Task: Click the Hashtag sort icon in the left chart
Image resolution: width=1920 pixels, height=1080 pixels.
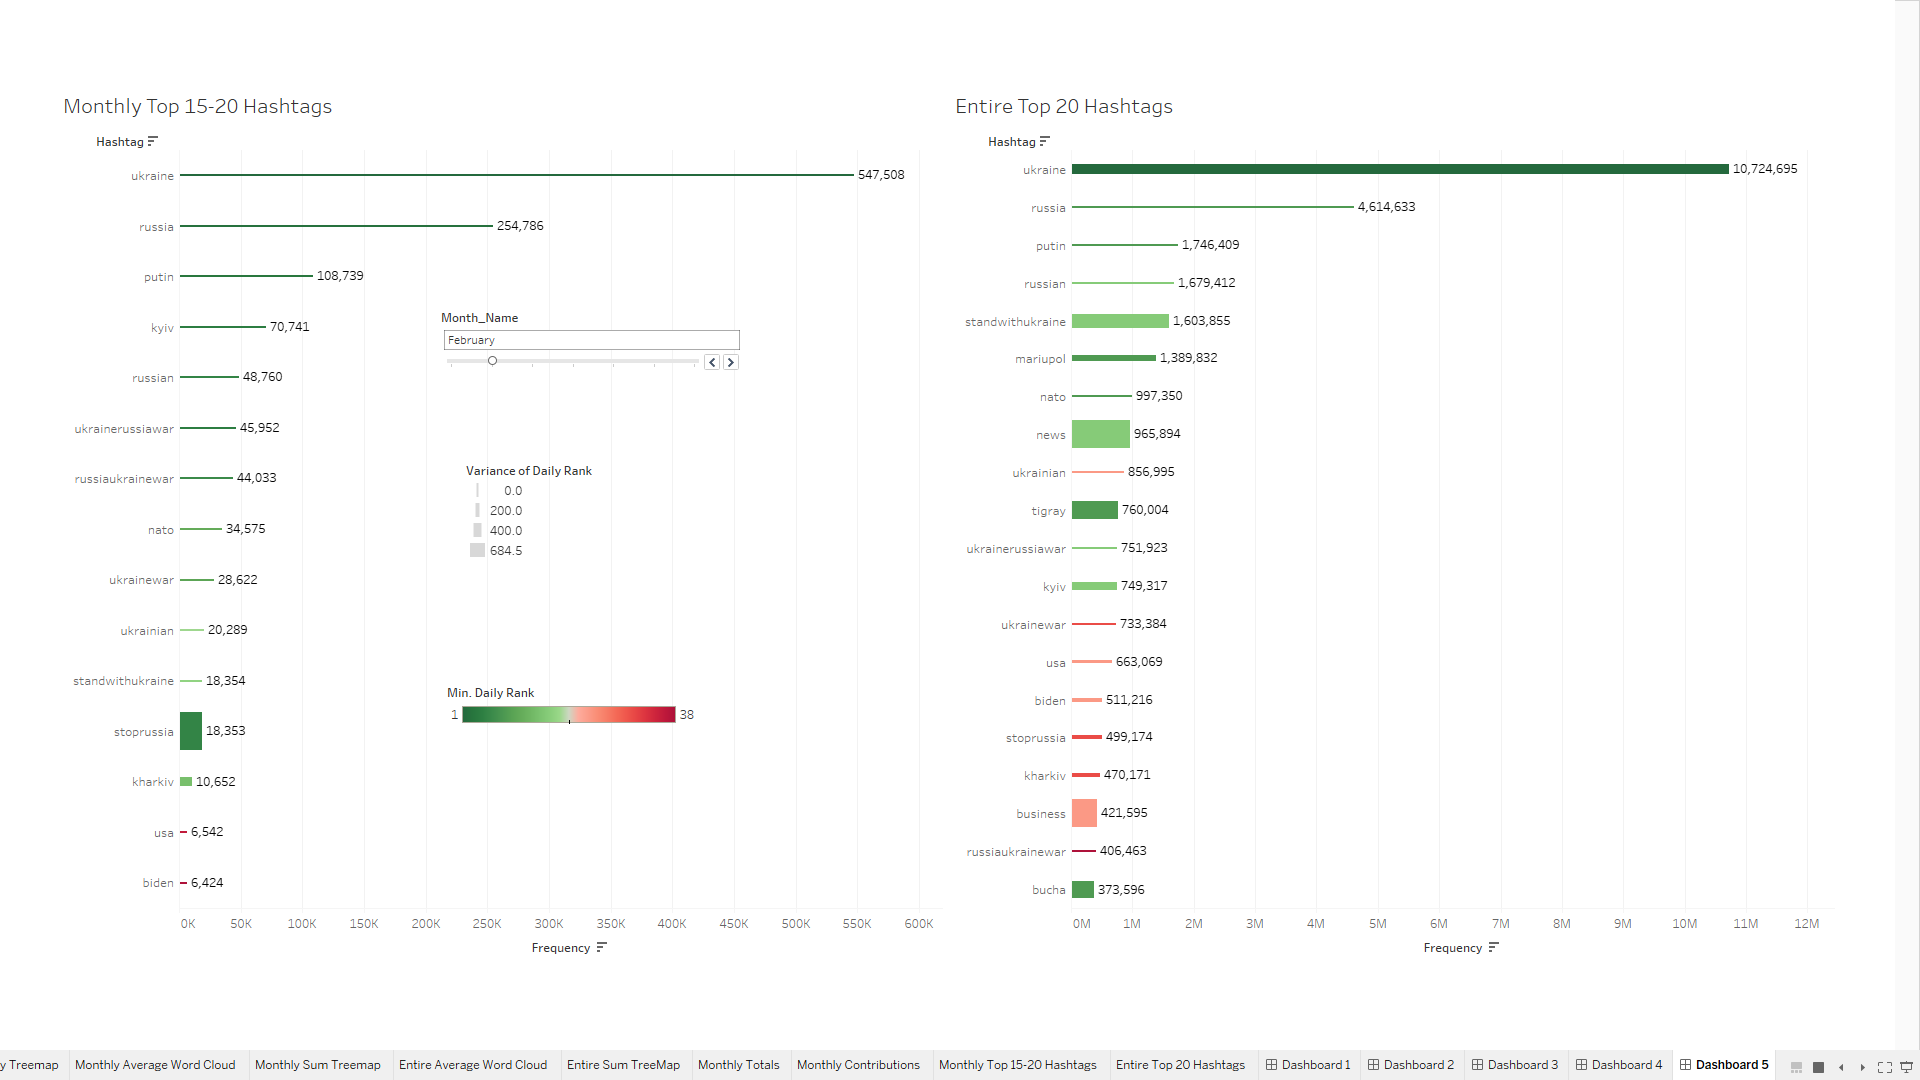Action: tap(153, 141)
